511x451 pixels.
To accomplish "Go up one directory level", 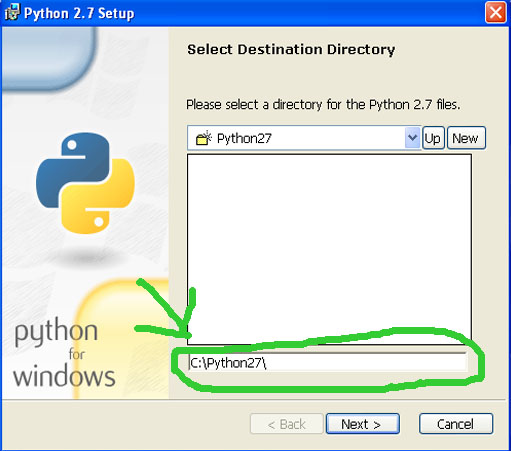I will (433, 138).
